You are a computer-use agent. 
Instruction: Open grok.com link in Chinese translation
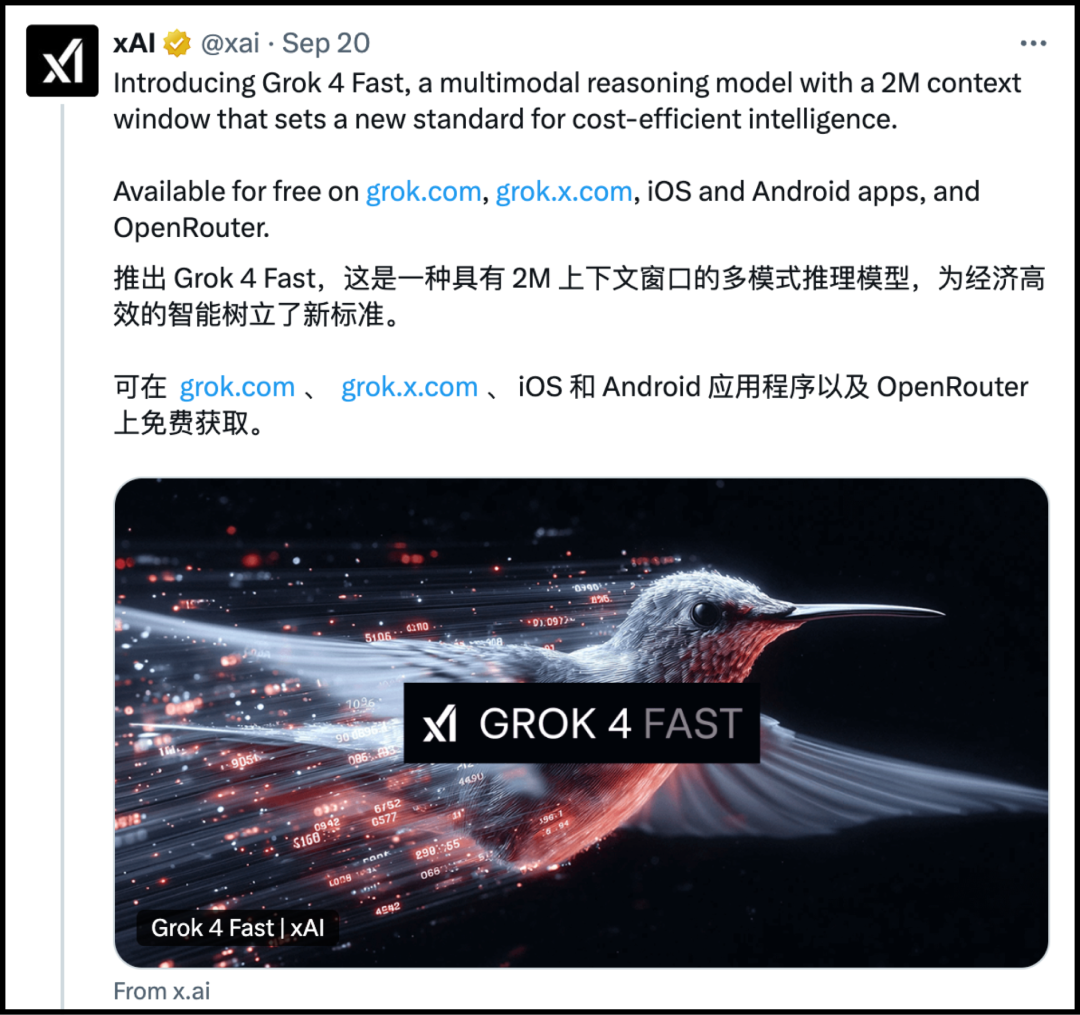(237, 387)
